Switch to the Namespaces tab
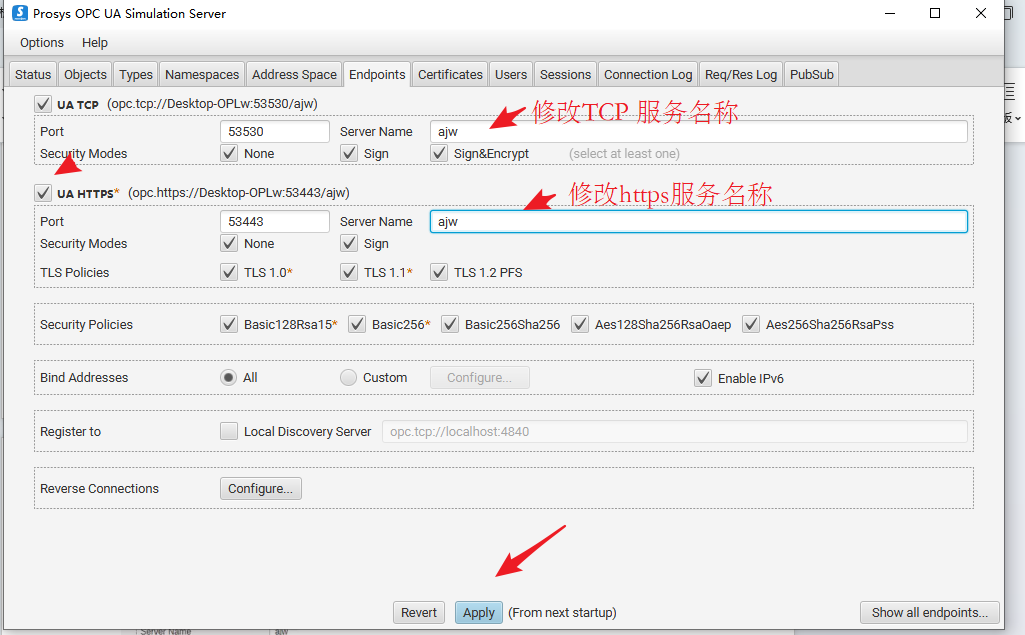The image size is (1025, 635). point(202,75)
